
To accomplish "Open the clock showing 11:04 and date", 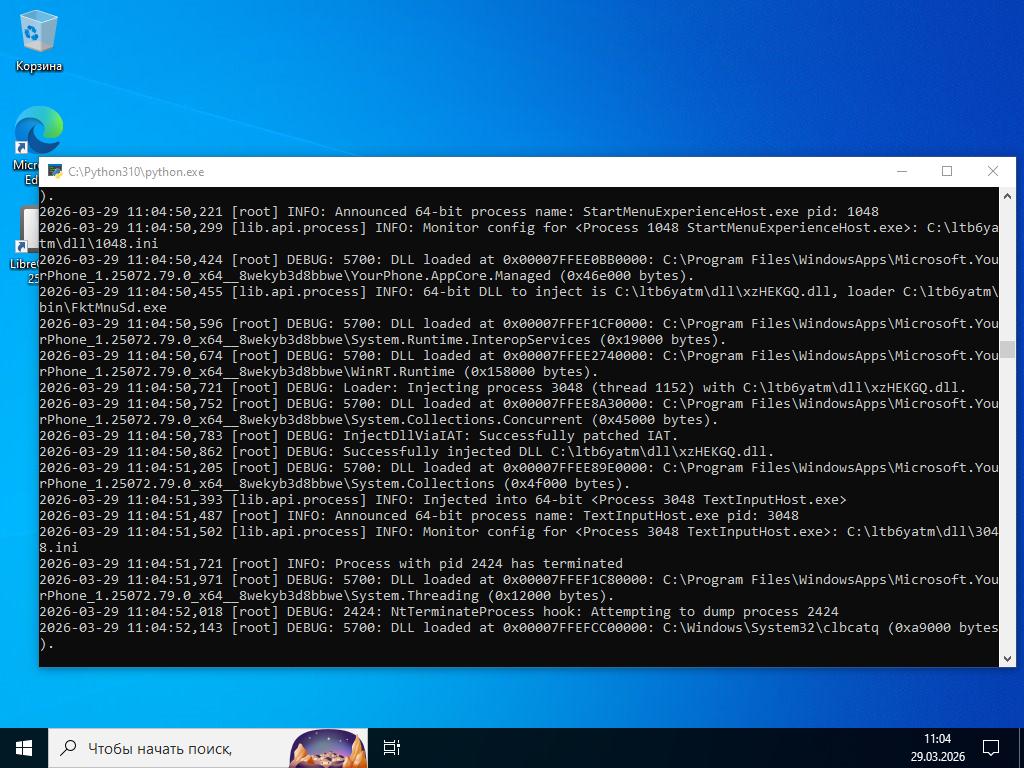I will pyautogui.click(x=937, y=747).
